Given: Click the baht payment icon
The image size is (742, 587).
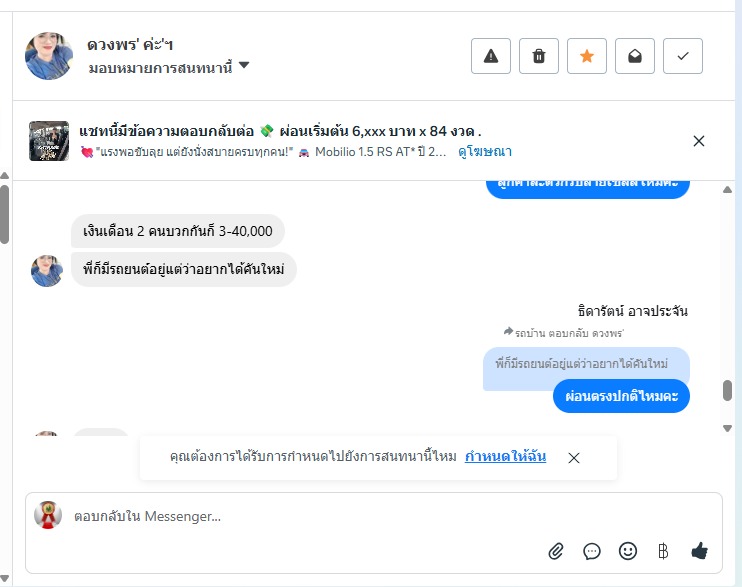Looking at the screenshot, I should point(662,551).
